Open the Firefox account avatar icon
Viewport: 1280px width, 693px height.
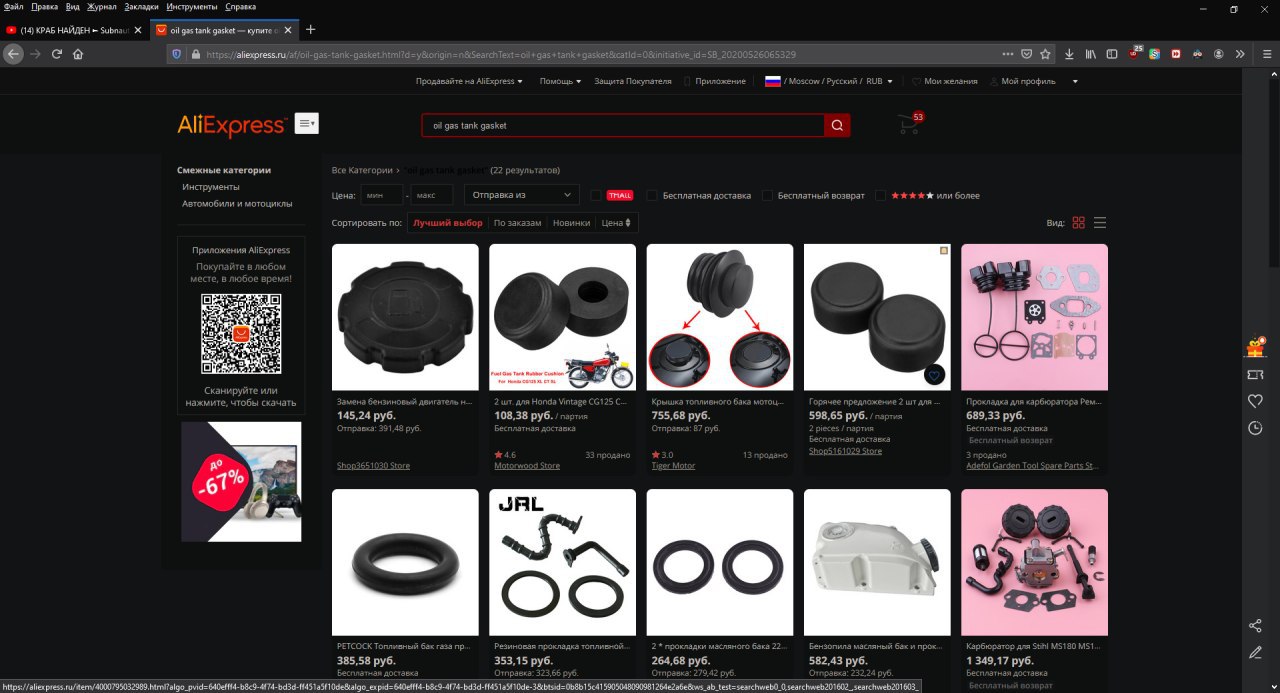pyautogui.click(x=1219, y=54)
